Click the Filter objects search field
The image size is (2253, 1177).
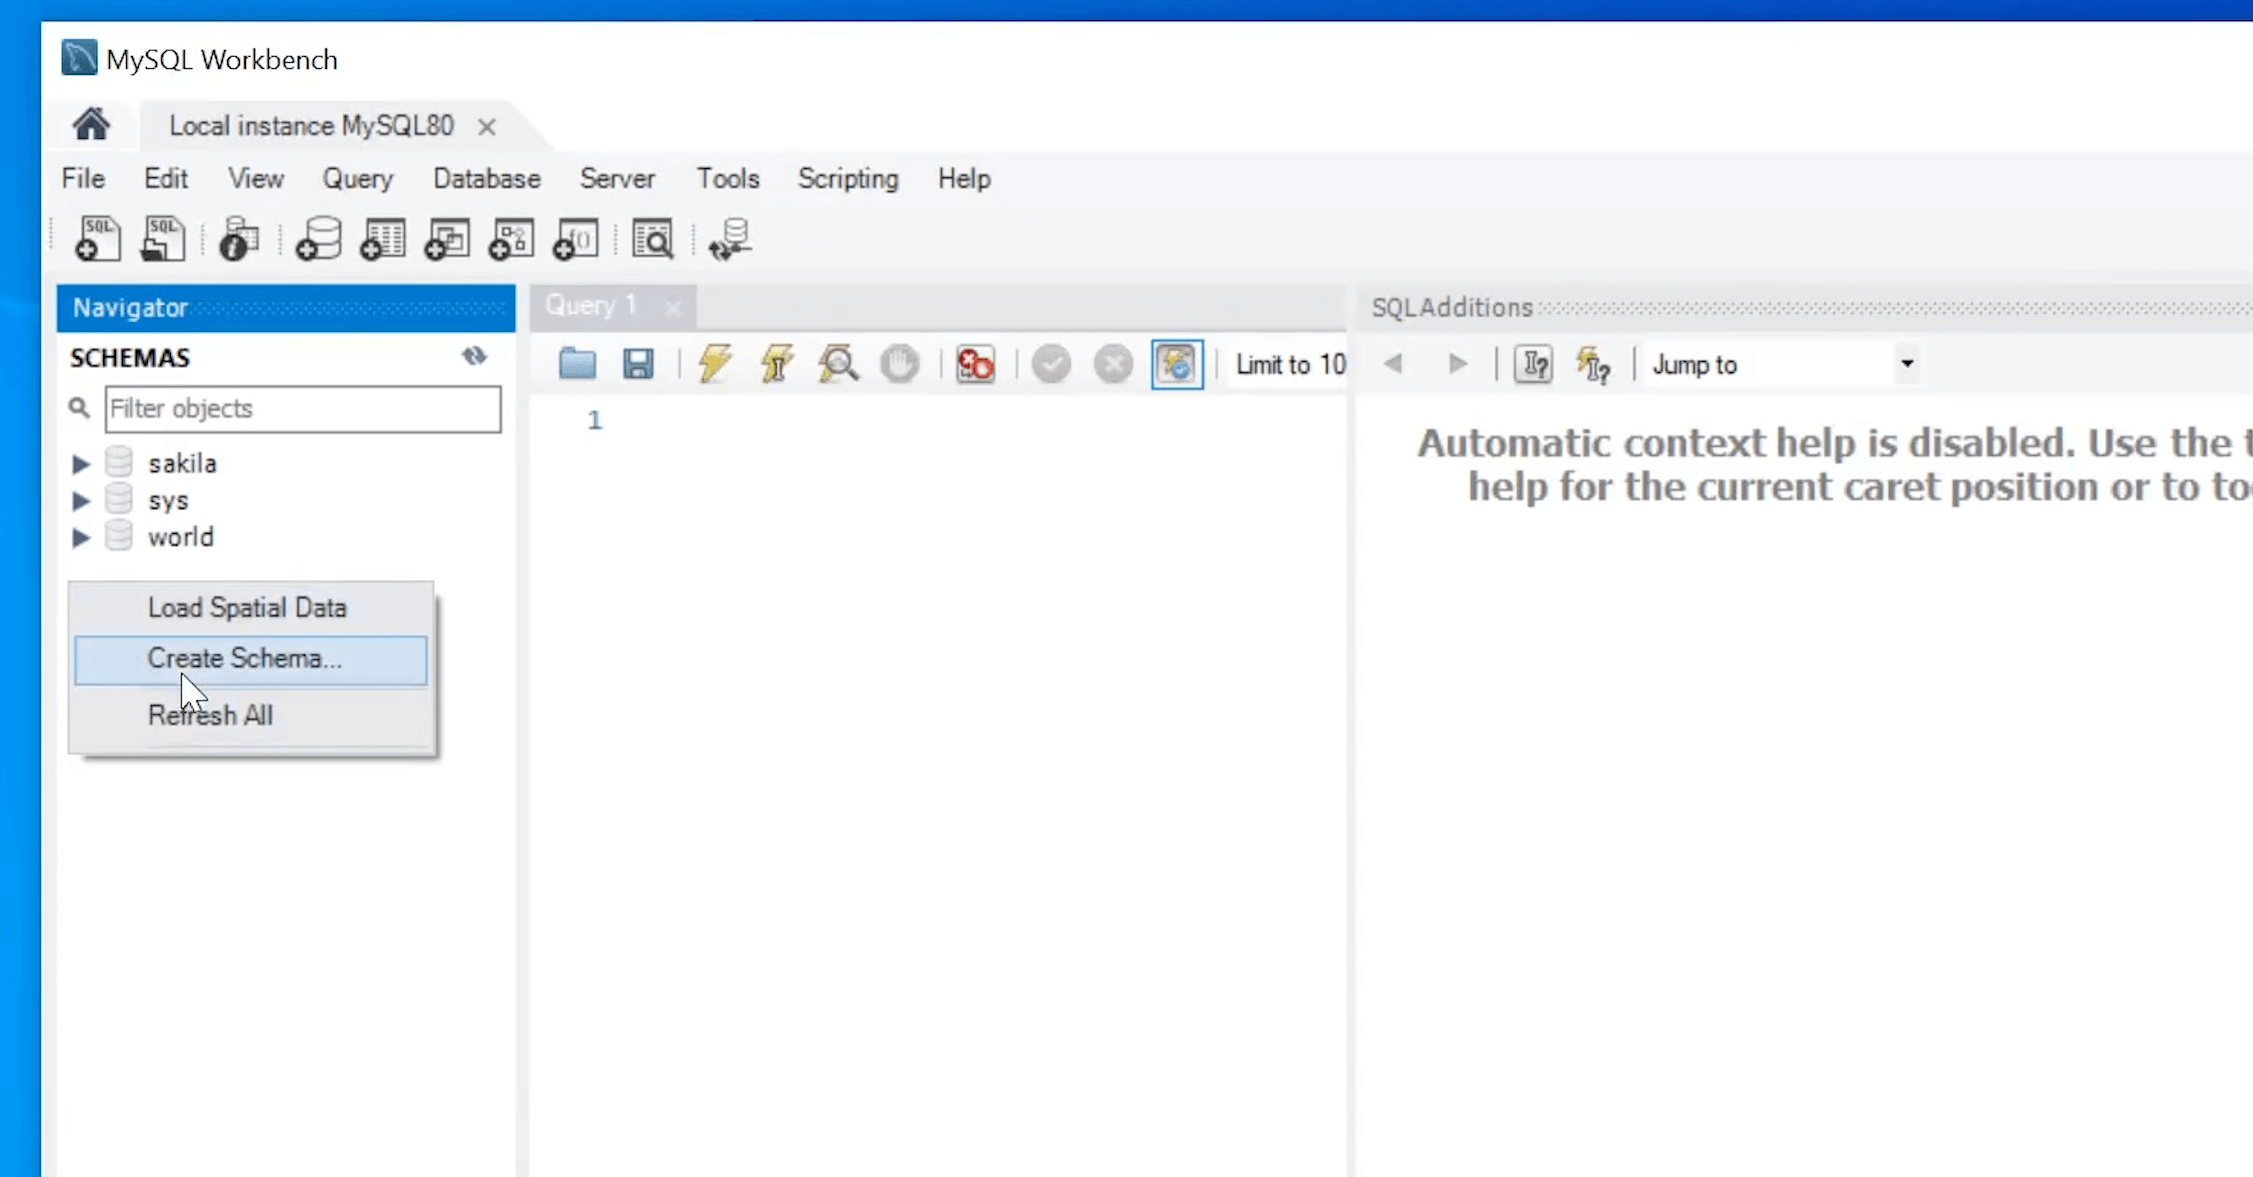coord(303,409)
